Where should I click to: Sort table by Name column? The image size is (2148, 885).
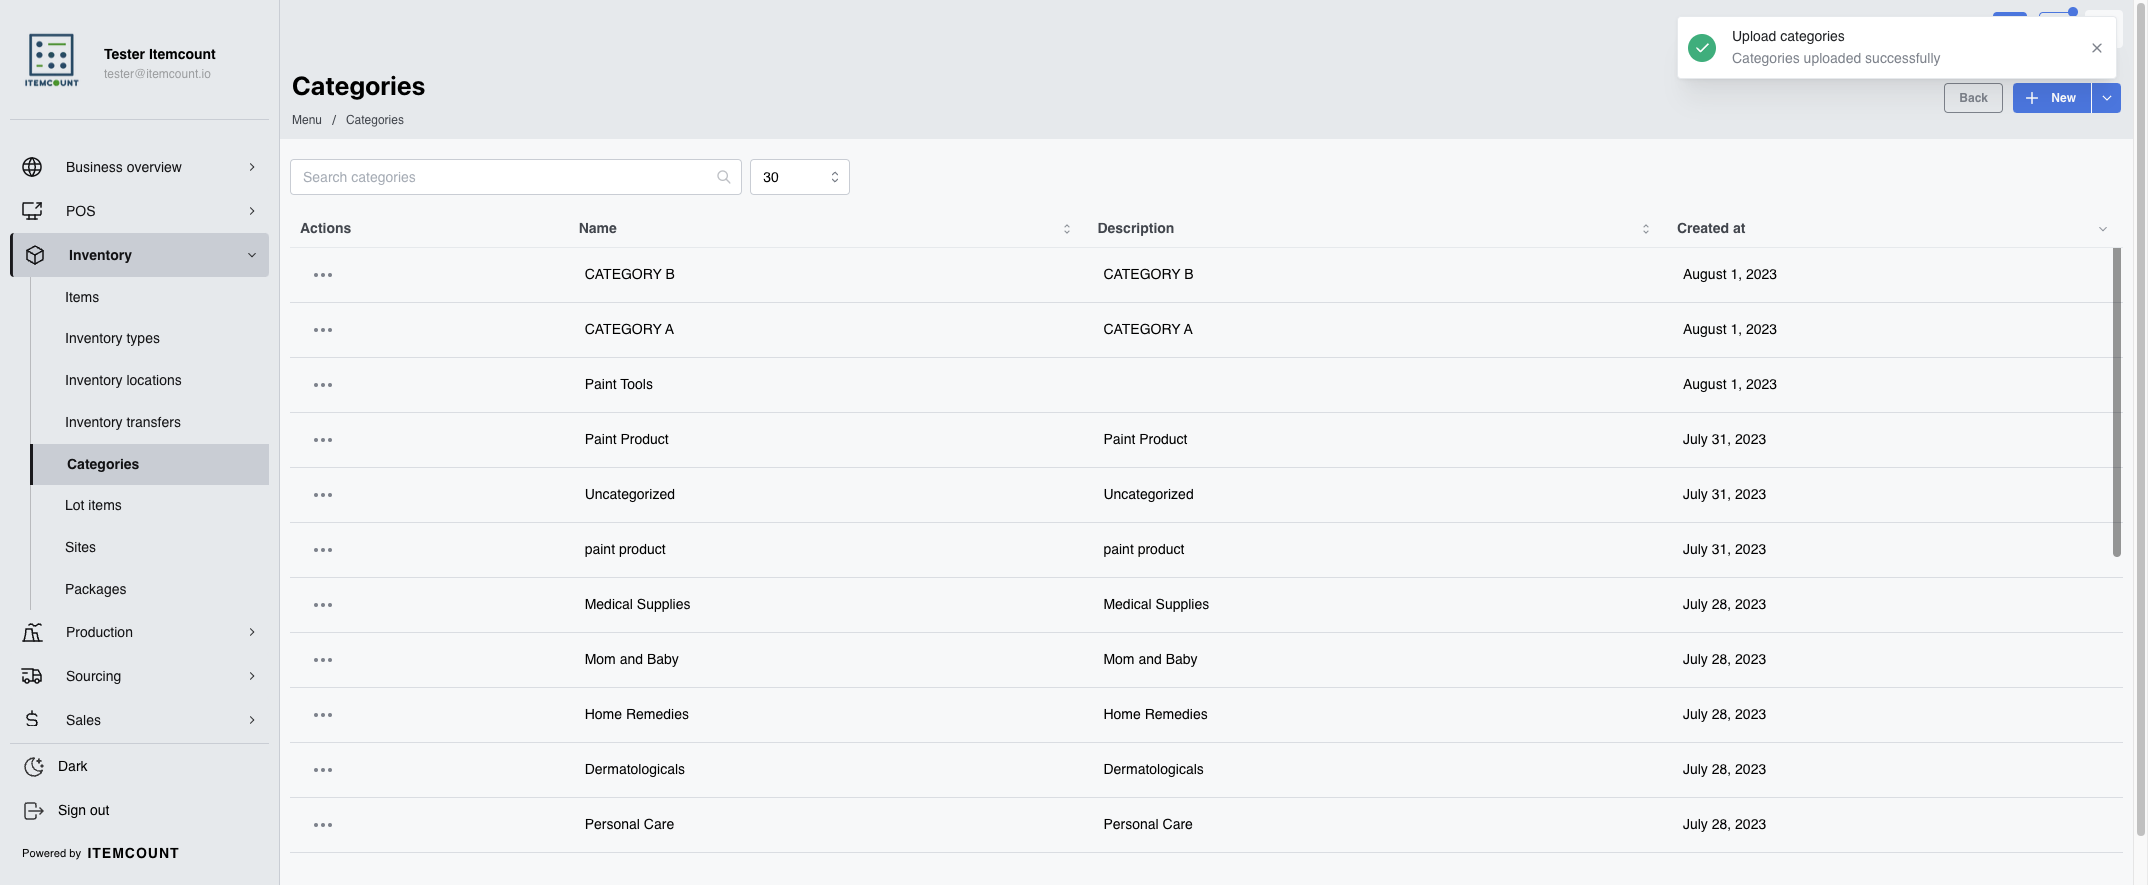1067,229
